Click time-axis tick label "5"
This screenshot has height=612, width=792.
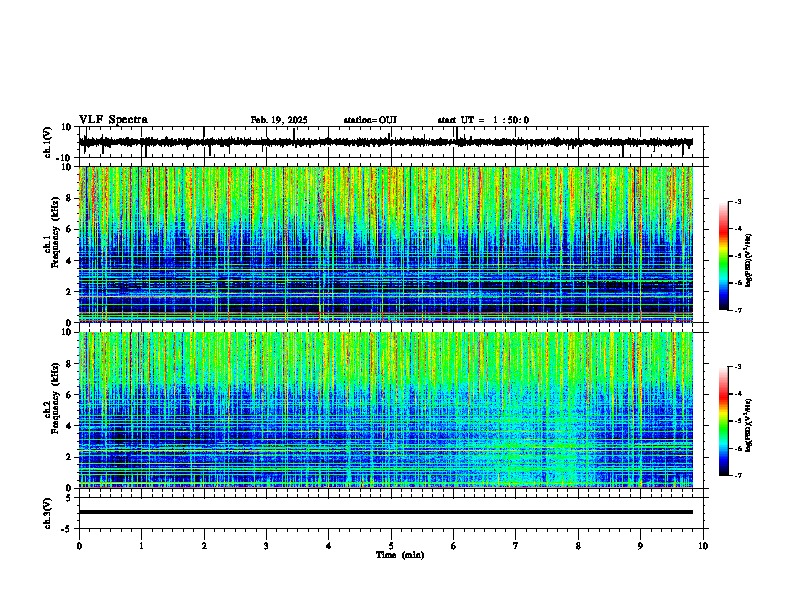coord(391,546)
